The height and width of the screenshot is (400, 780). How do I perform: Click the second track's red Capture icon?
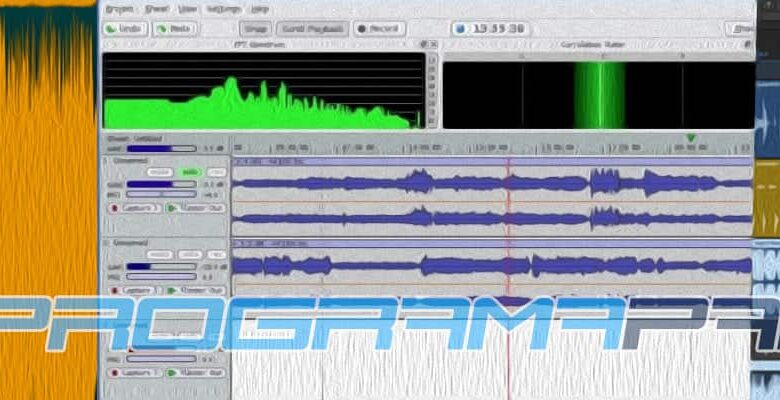115,291
